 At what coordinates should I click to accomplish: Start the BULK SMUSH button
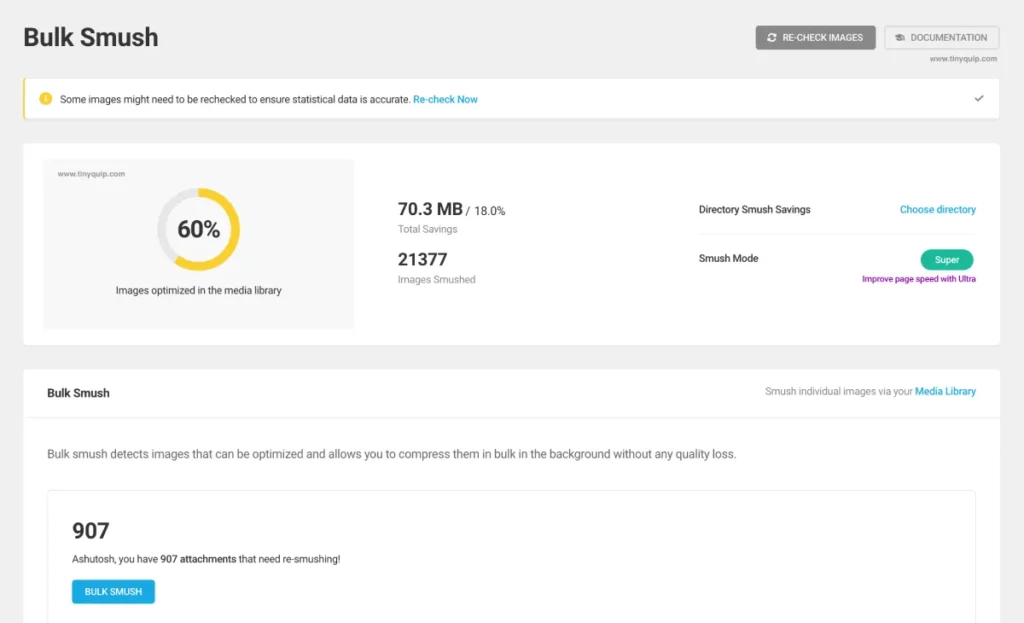pos(113,592)
